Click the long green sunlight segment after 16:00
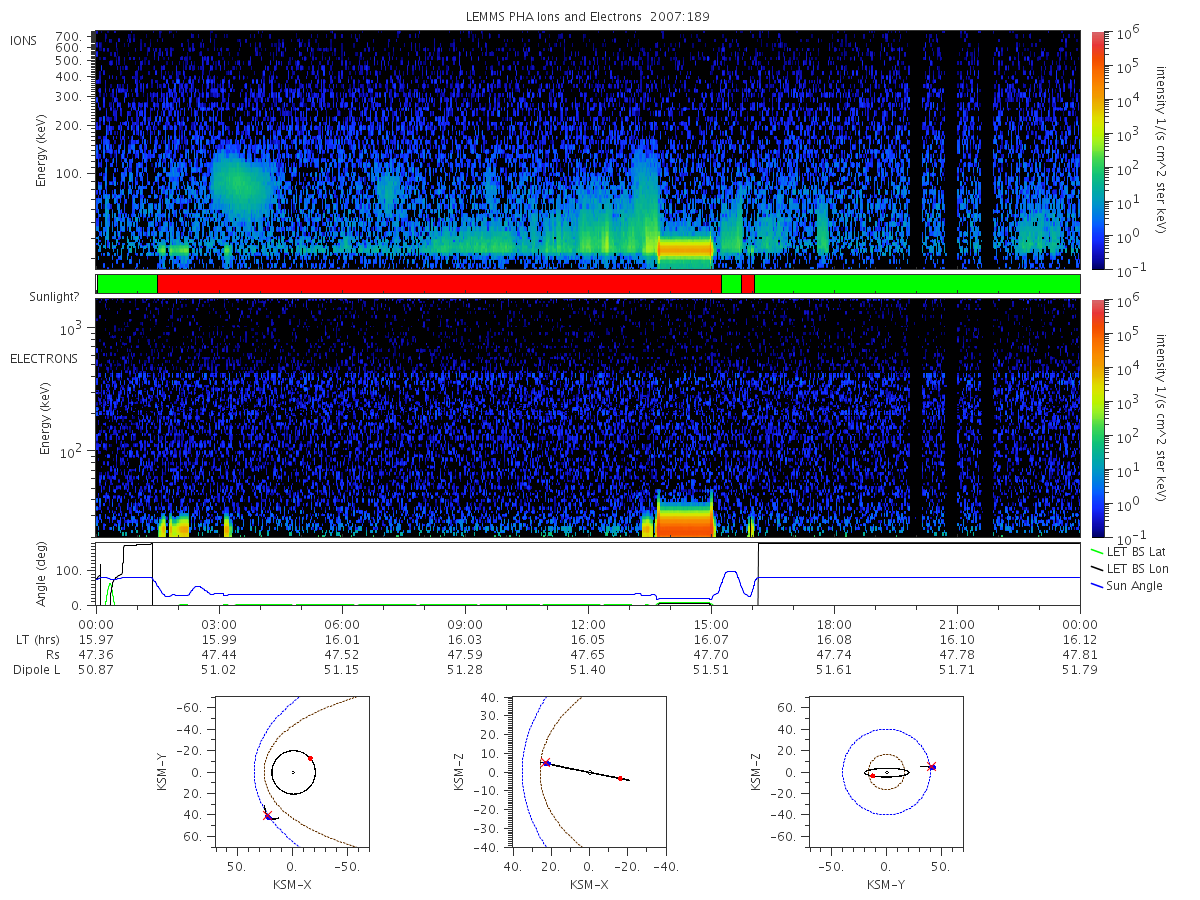The image size is (1200, 900). click(x=917, y=284)
